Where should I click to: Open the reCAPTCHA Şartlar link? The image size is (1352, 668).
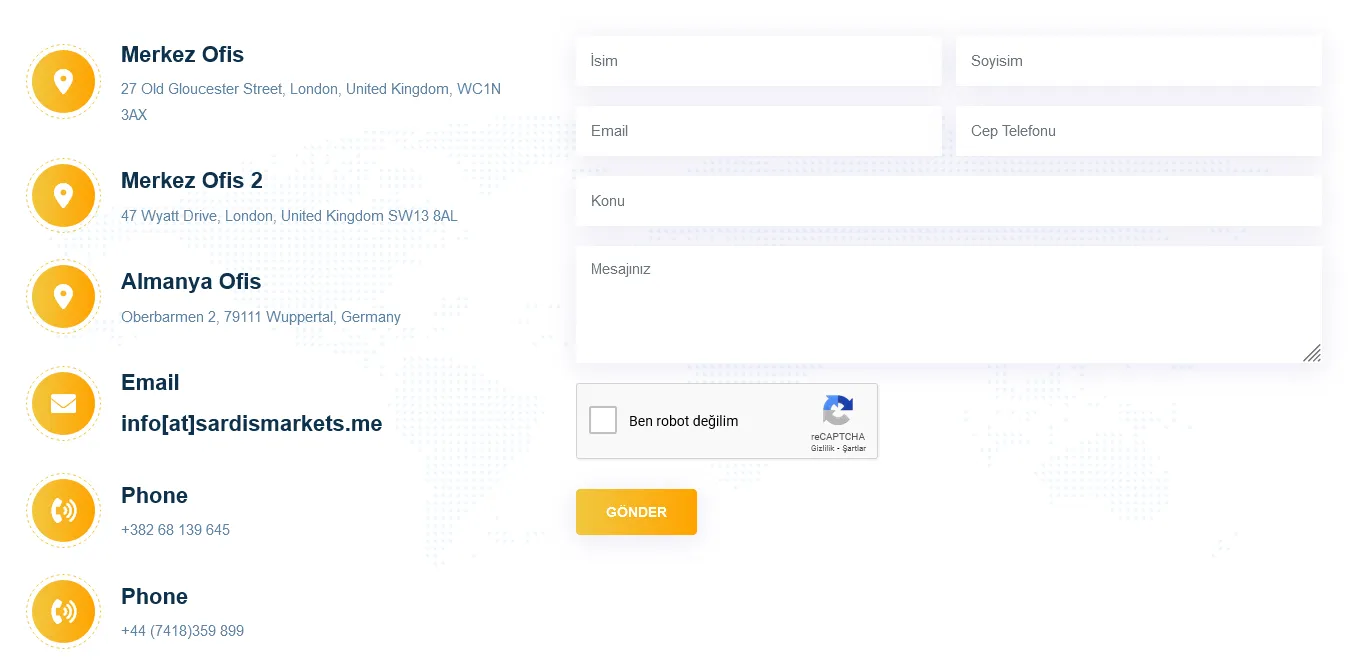pos(855,449)
